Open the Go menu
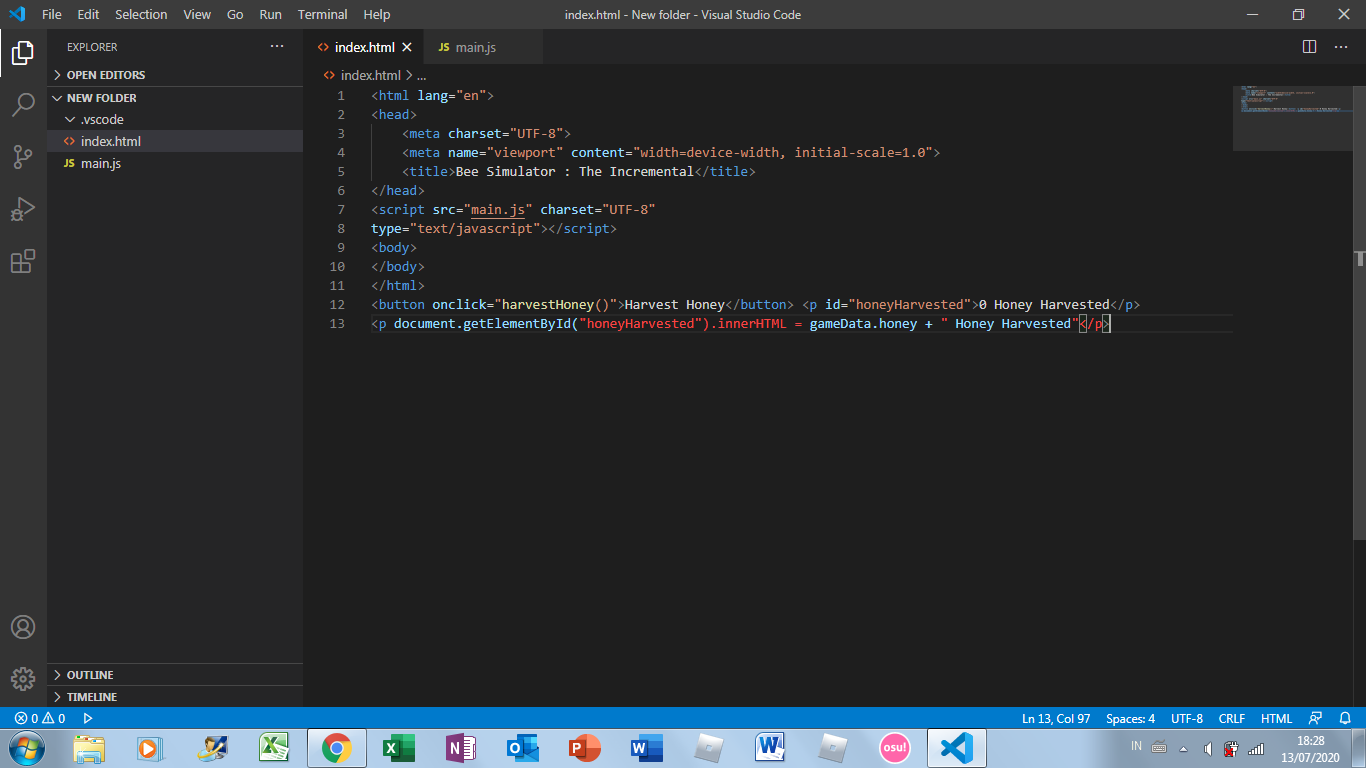Image resolution: width=1366 pixels, height=768 pixels. [235, 14]
